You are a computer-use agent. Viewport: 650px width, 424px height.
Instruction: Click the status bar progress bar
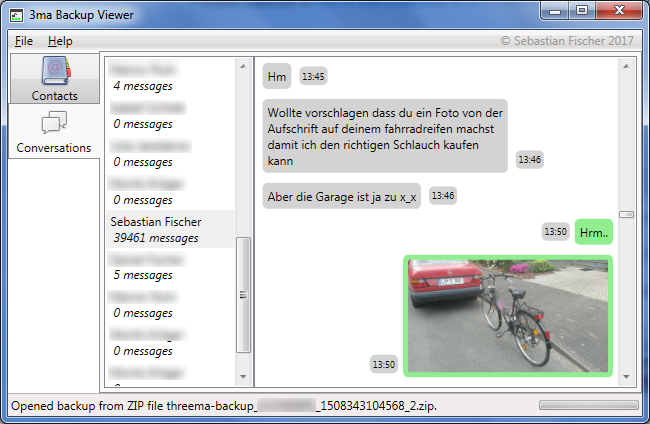(589, 405)
